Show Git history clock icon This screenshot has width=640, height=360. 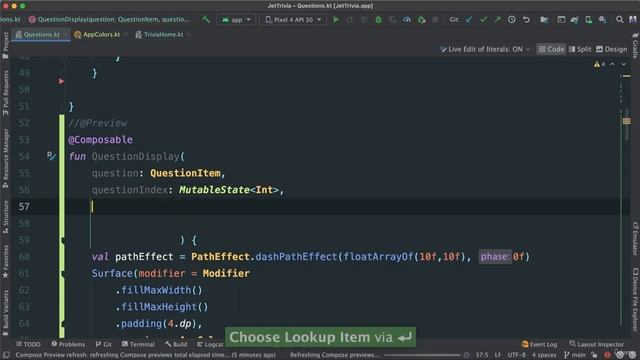[x=511, y=20]
